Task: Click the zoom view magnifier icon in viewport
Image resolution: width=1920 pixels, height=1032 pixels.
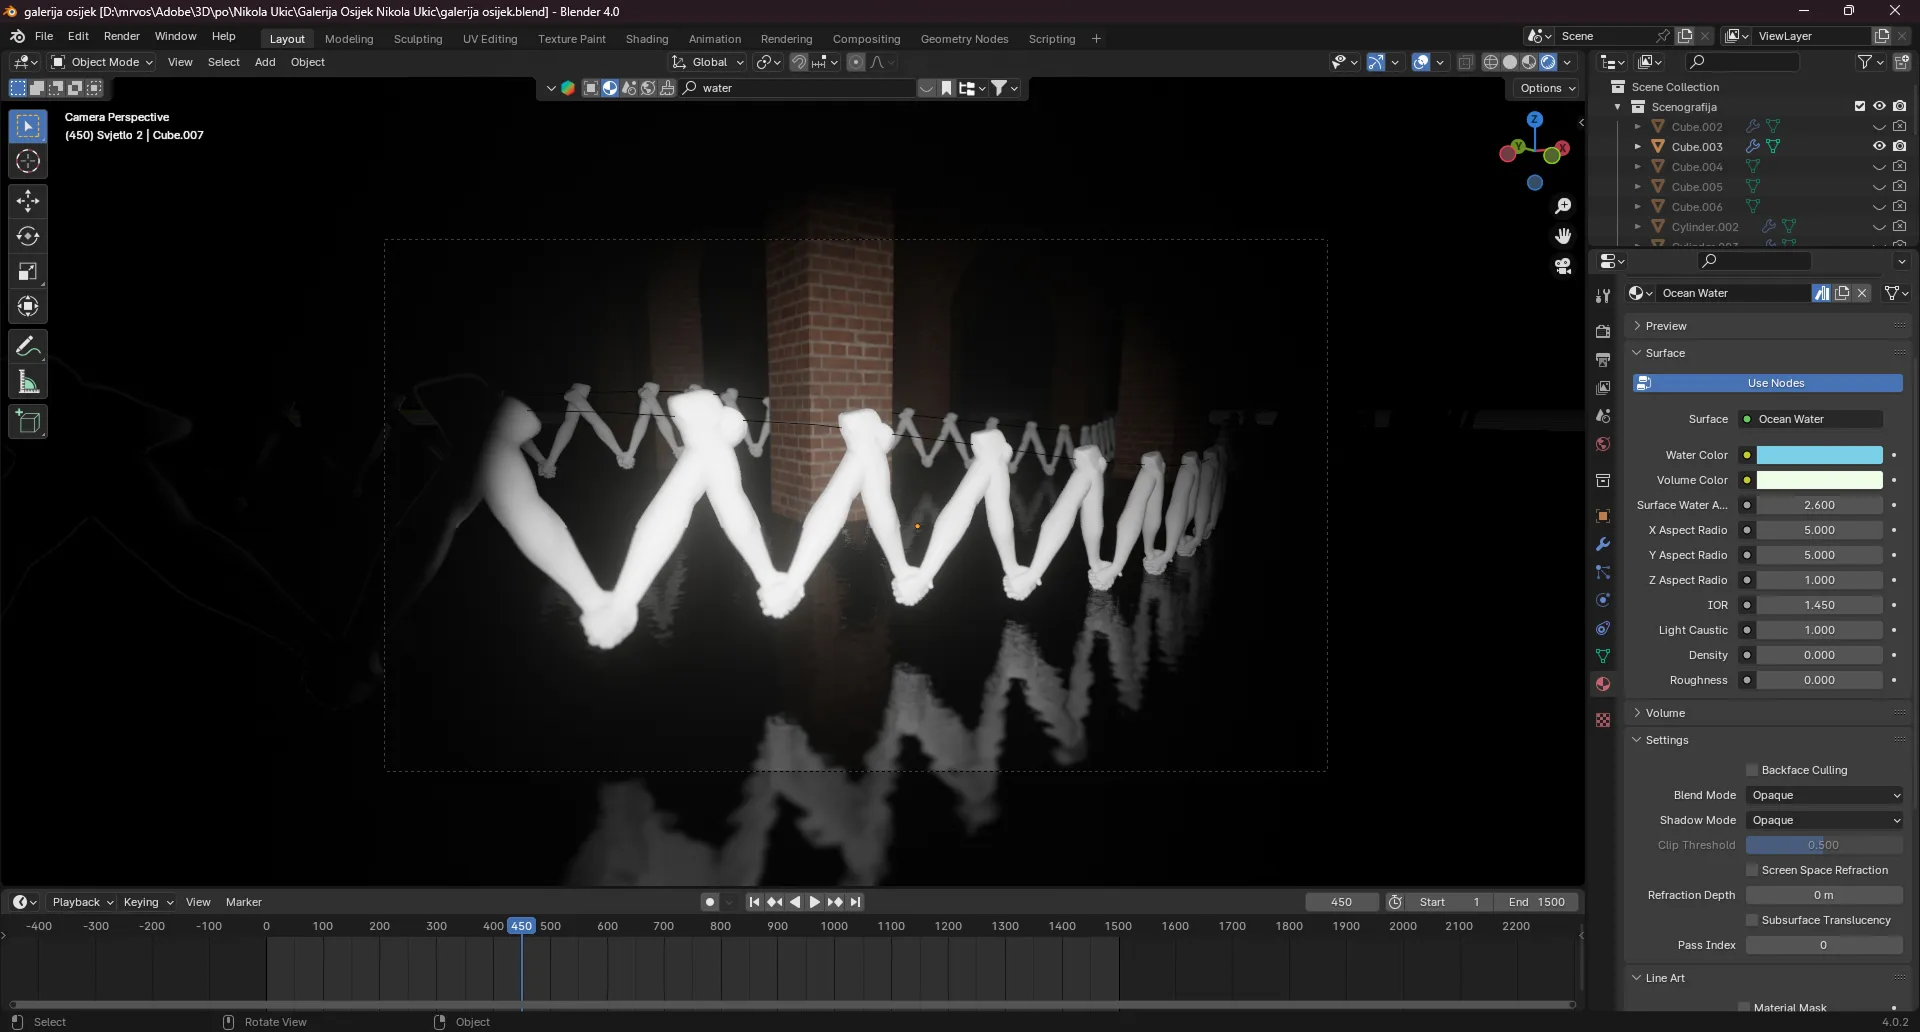Action: click(x=1563, y=206)
